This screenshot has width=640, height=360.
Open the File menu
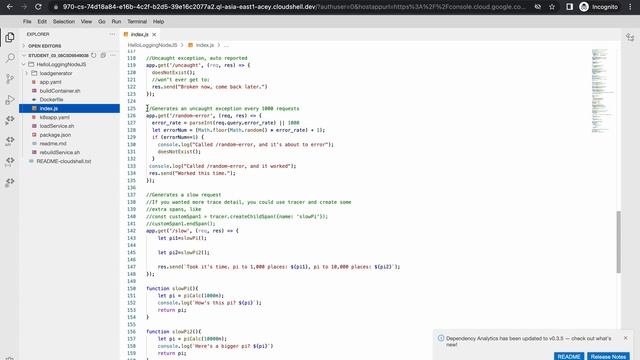pyautogui.click(x=27, y=22)
